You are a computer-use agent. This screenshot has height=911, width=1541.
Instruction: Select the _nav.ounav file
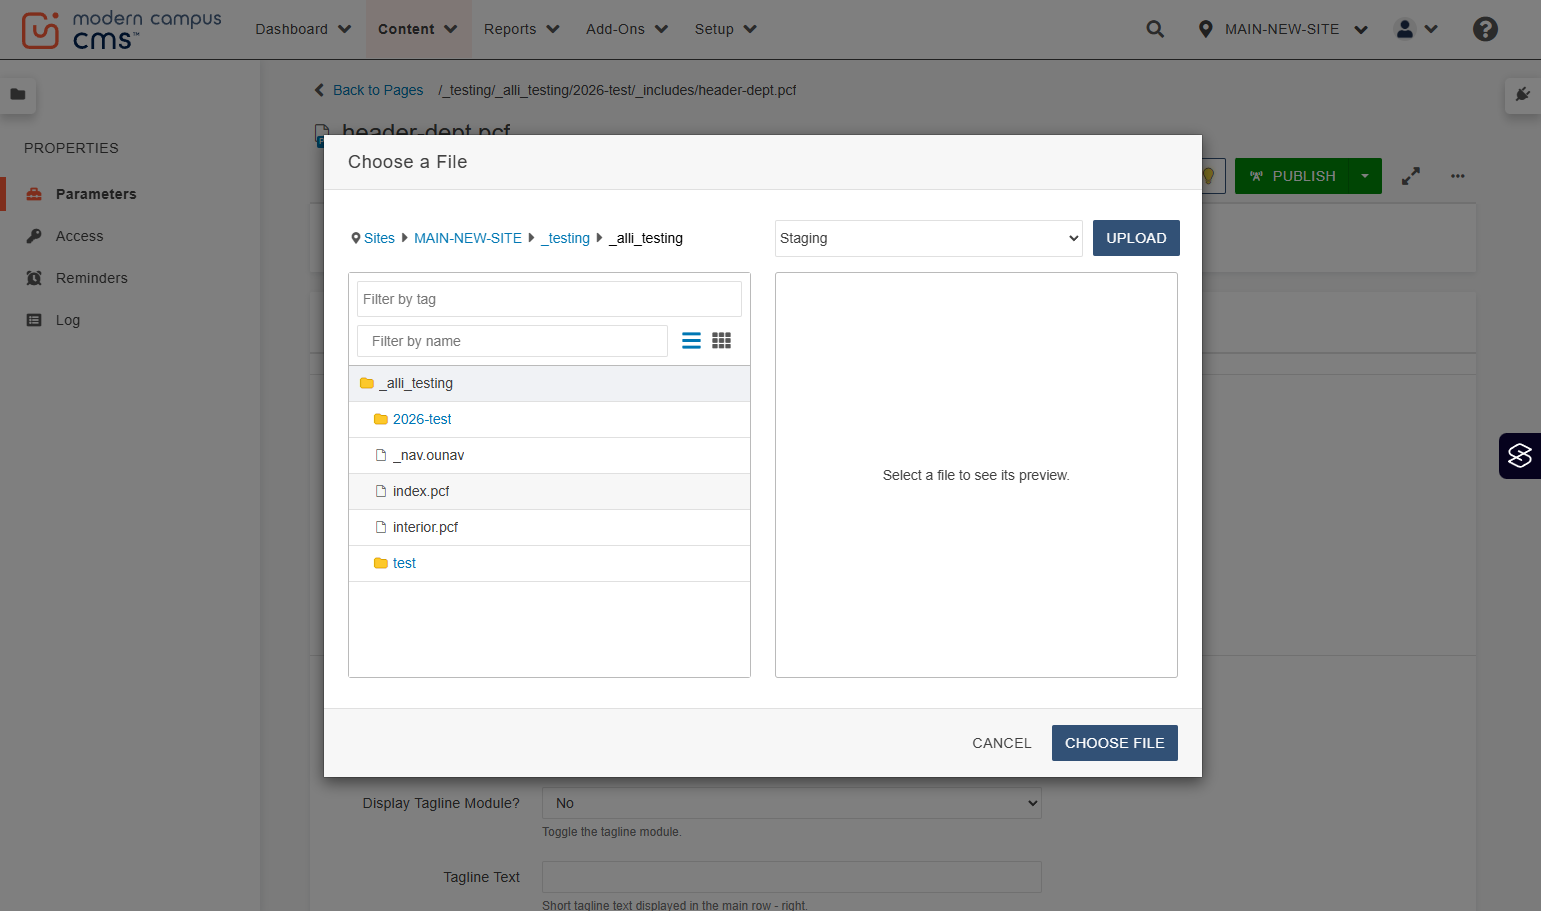(x=549, y=455)
